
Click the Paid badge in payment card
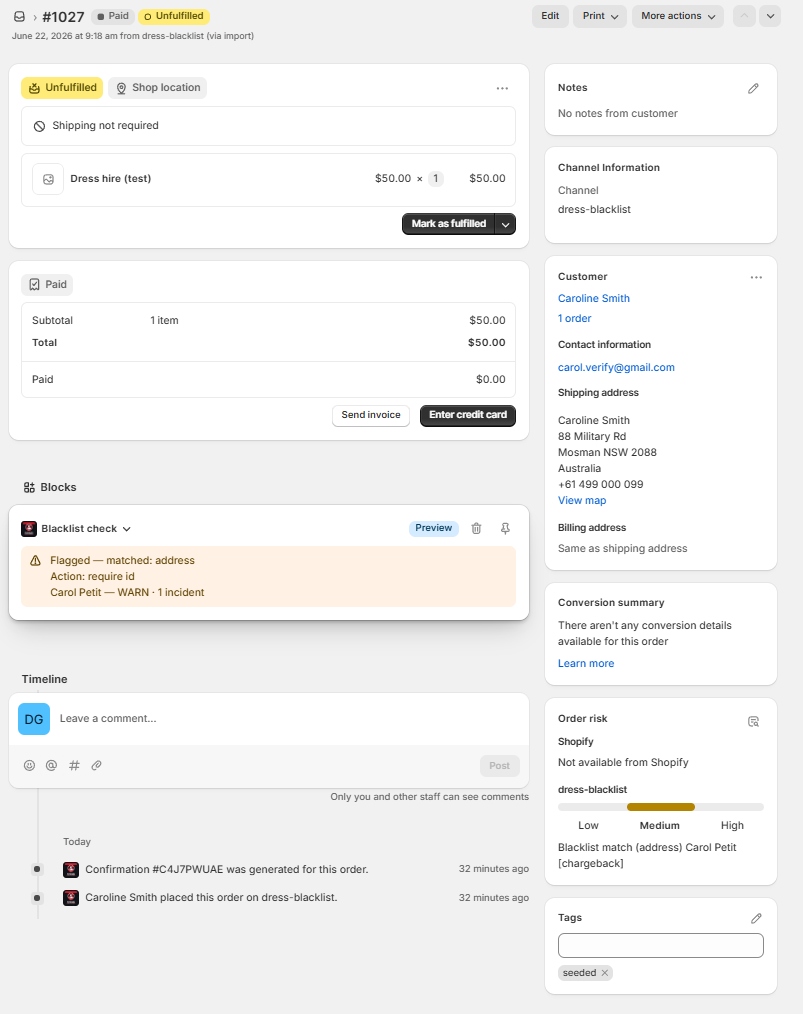click(x=47, y=285)
